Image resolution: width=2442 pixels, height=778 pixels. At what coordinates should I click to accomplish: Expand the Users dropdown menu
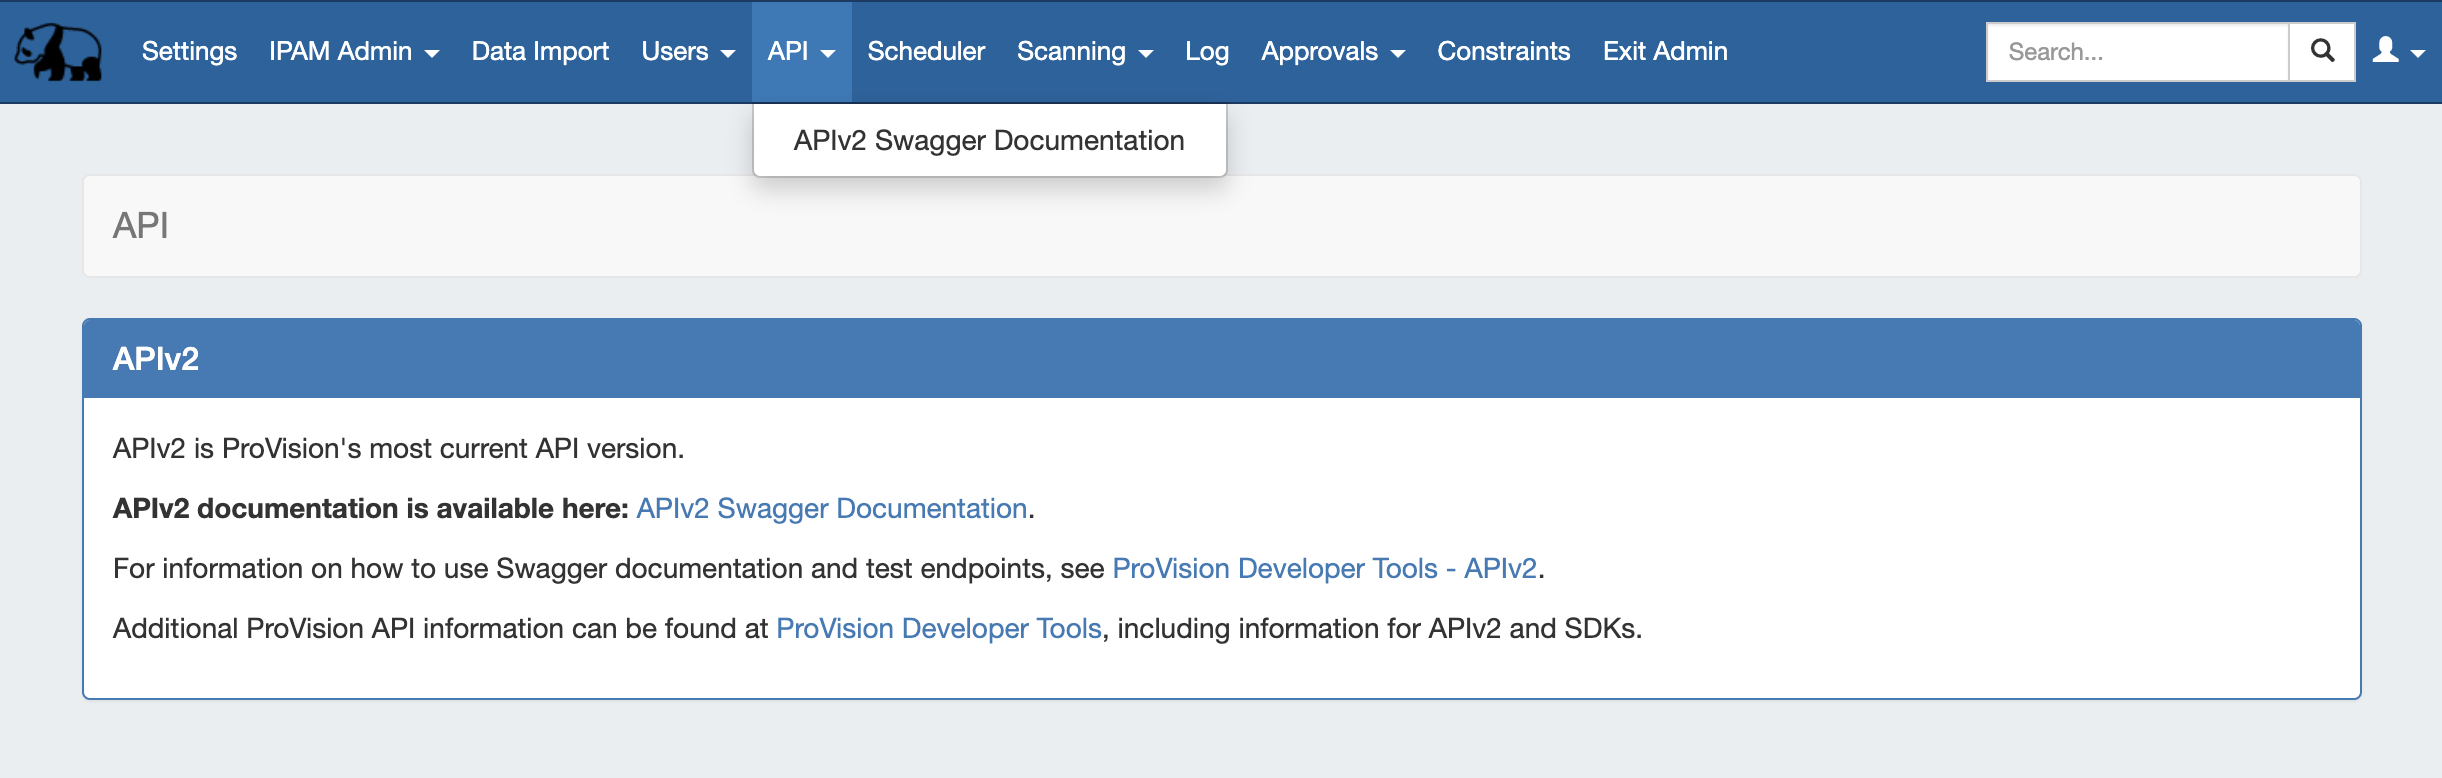pos(687,51)
